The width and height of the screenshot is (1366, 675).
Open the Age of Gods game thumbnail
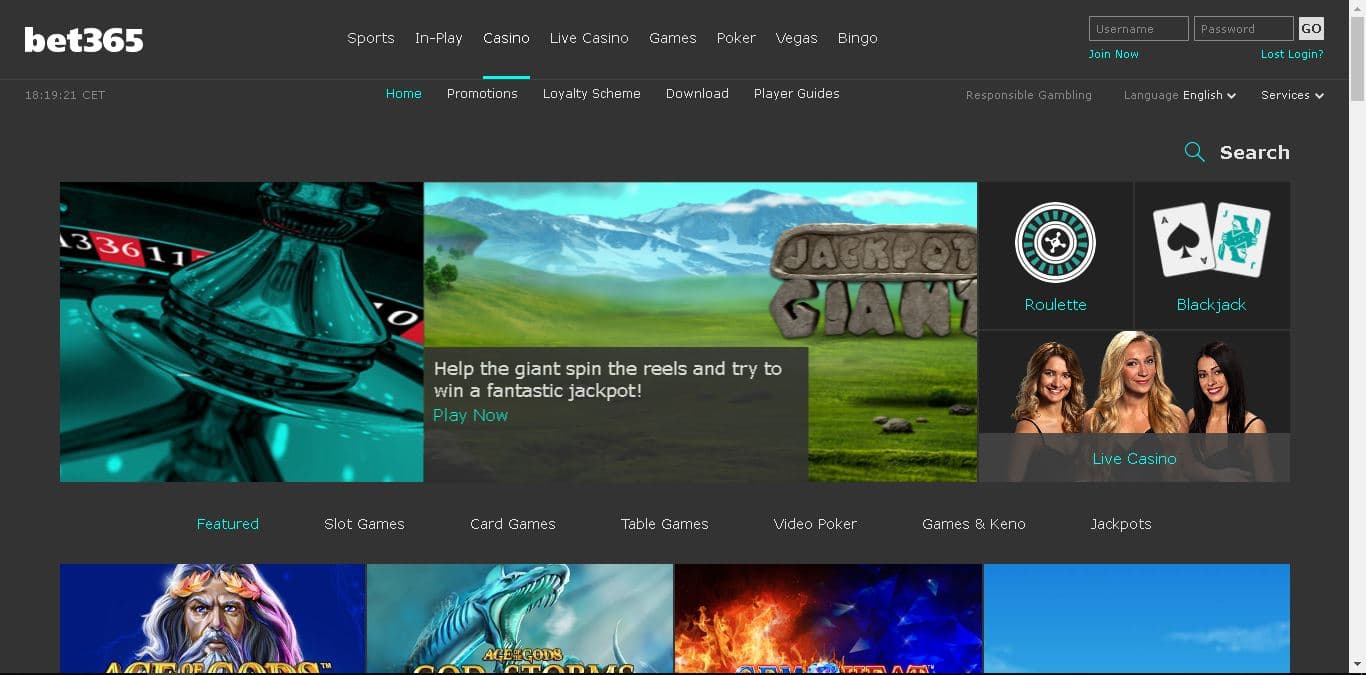coord(212,618)
